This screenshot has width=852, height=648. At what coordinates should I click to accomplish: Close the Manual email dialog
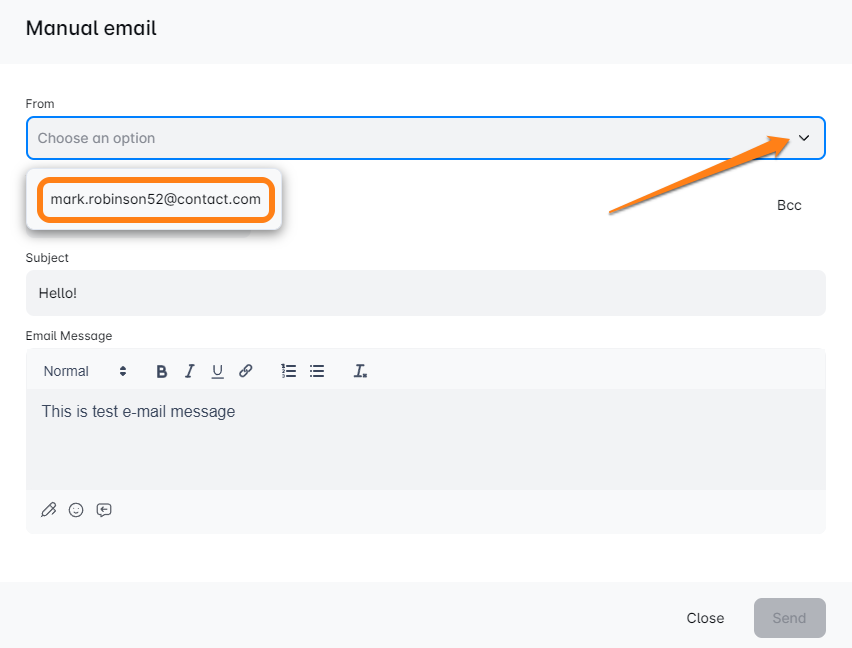click(x=705, y=618)
